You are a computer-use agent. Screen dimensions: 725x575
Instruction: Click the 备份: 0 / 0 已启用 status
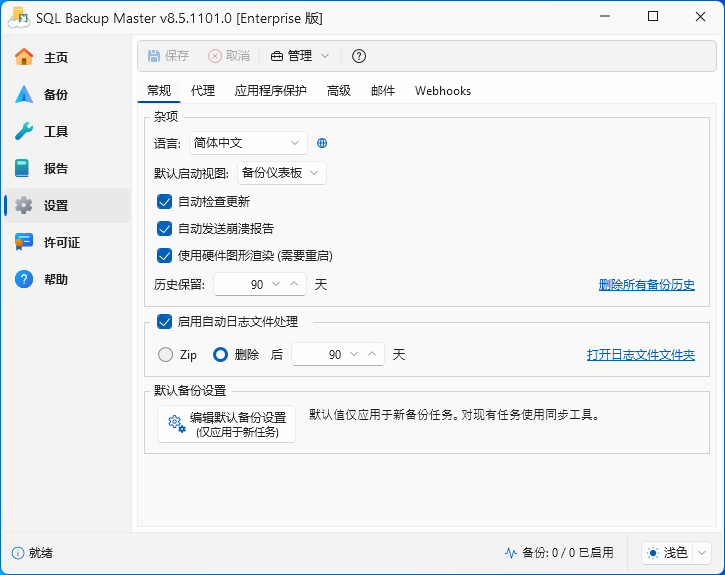[x=568, y=553]
